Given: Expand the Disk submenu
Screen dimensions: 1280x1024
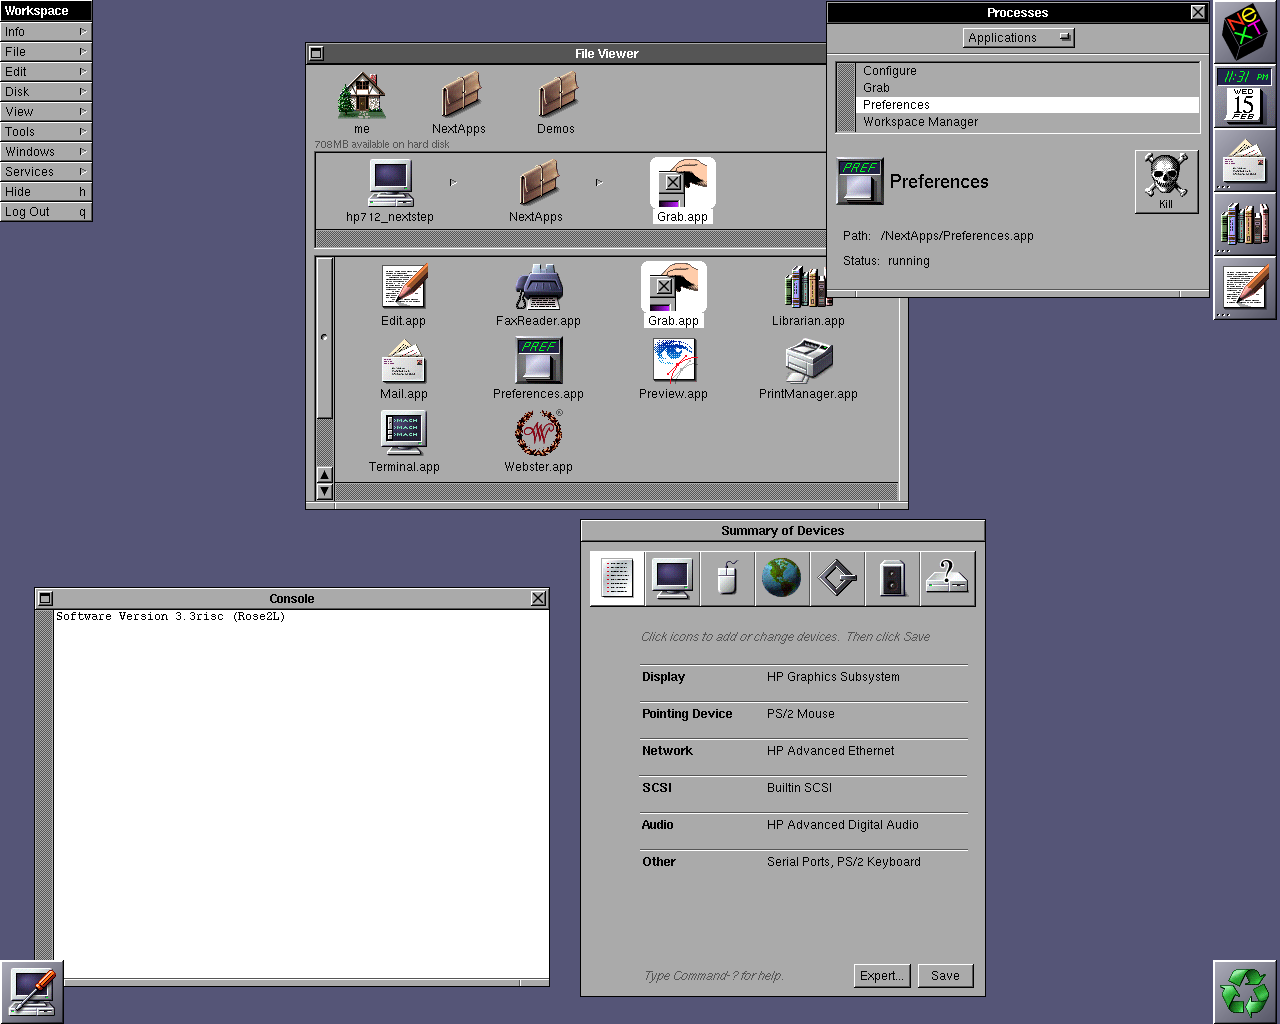Looking at the screenshot, I should click(x=46, y=92).
